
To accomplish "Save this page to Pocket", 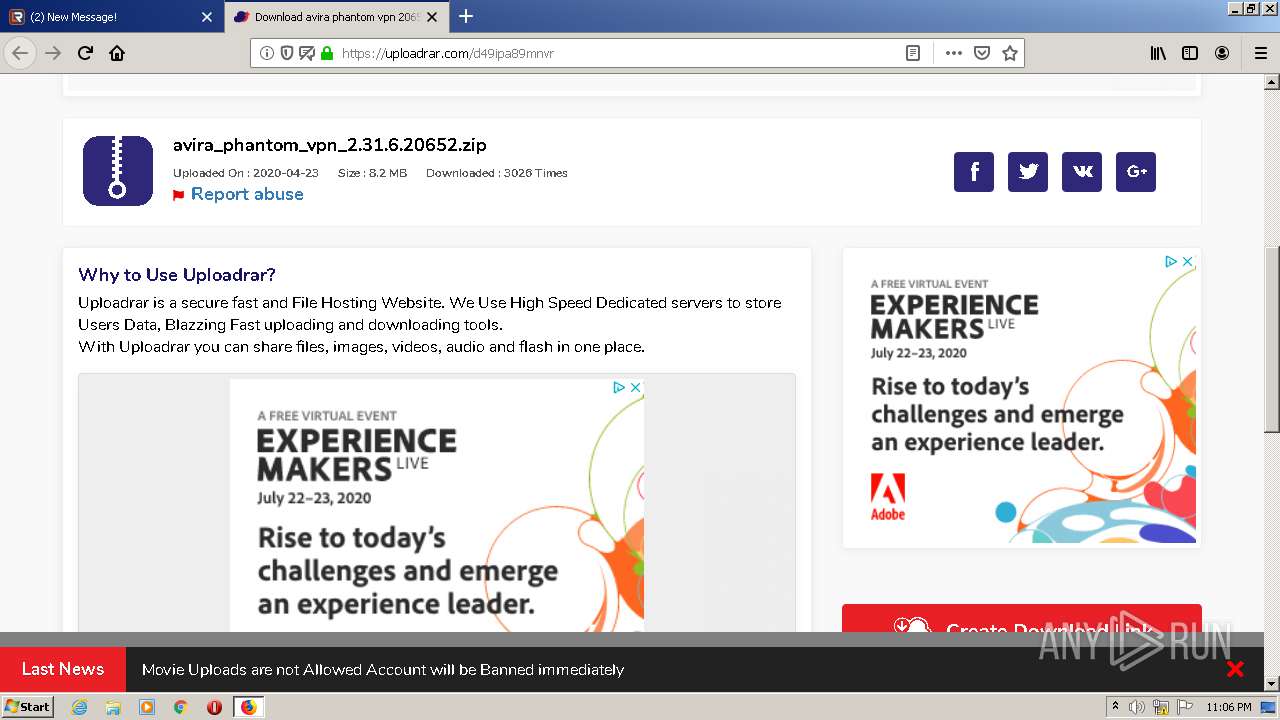I will pyautogui.click(x=982, y=53).
